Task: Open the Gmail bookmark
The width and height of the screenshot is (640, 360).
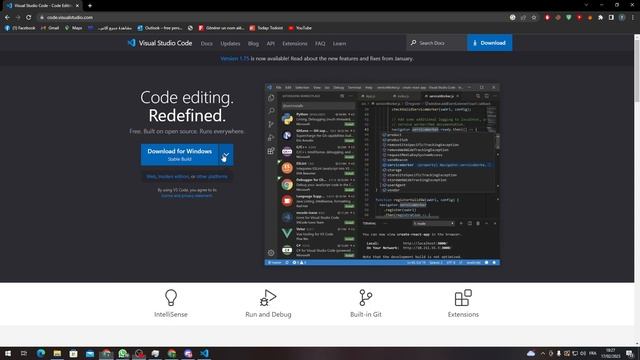Action: coord(50,28)
